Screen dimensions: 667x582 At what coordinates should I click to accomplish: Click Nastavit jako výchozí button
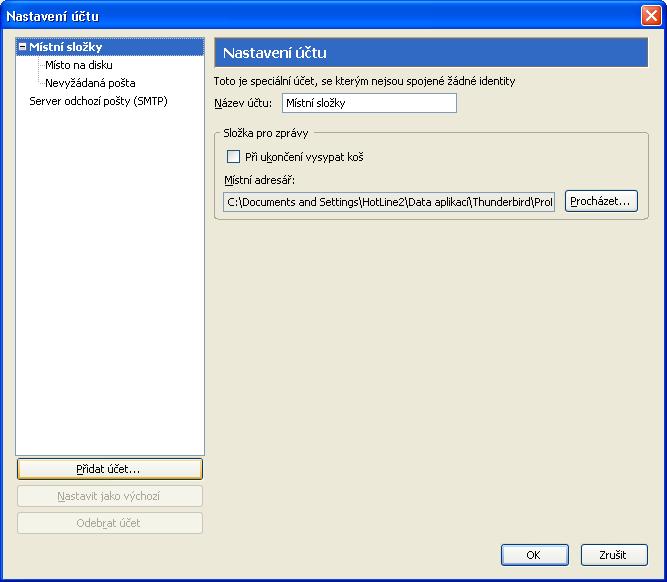point(110,496)
